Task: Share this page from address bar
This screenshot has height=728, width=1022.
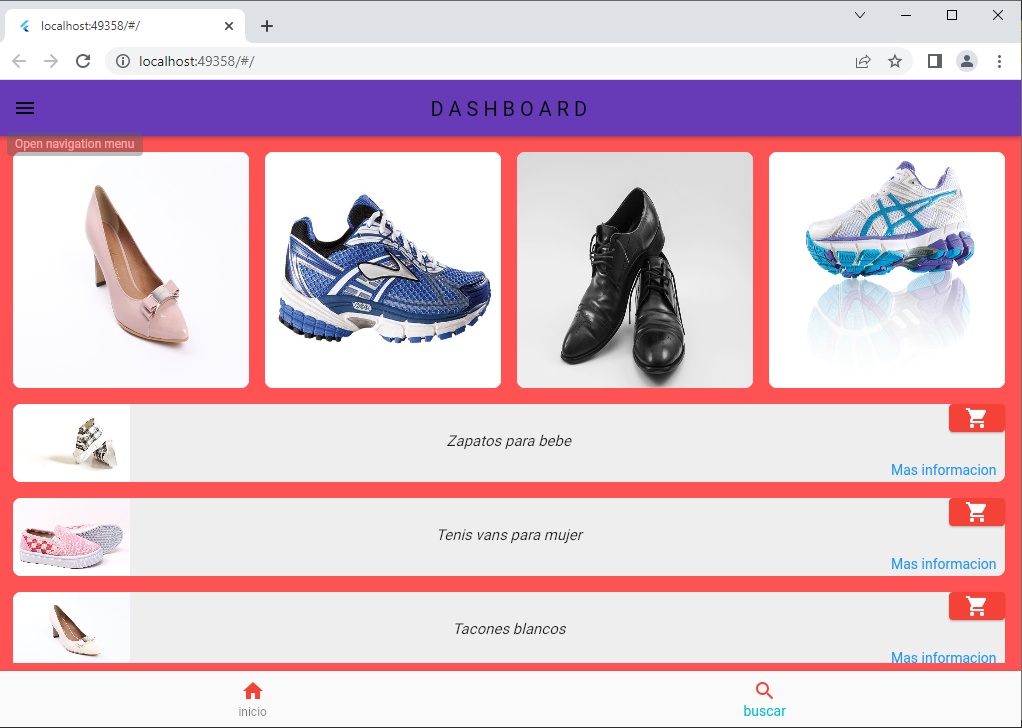Action: pos(863,61)
